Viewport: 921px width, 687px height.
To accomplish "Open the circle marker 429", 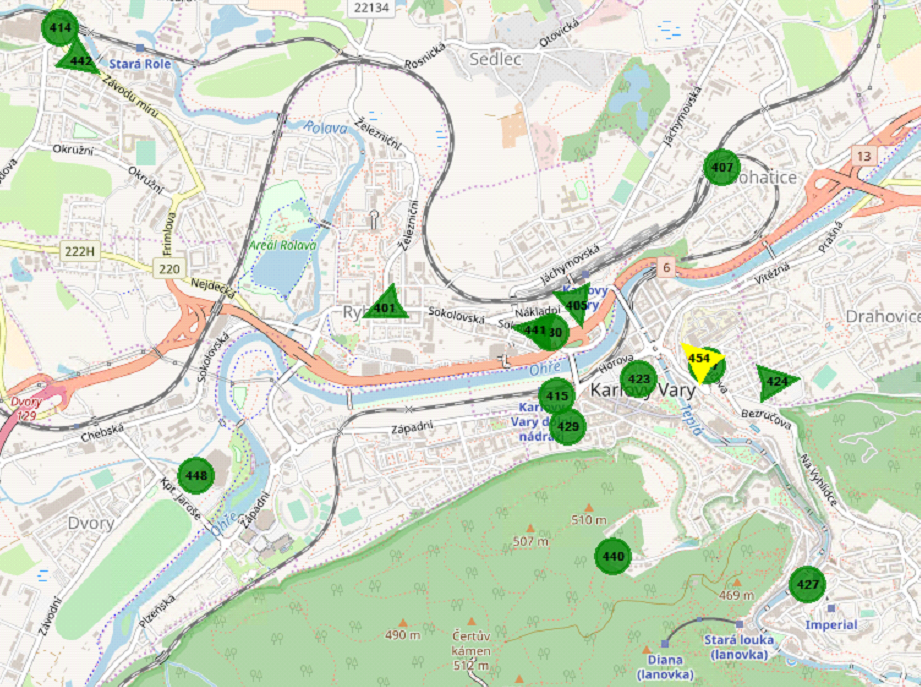I will coord(568,427).
